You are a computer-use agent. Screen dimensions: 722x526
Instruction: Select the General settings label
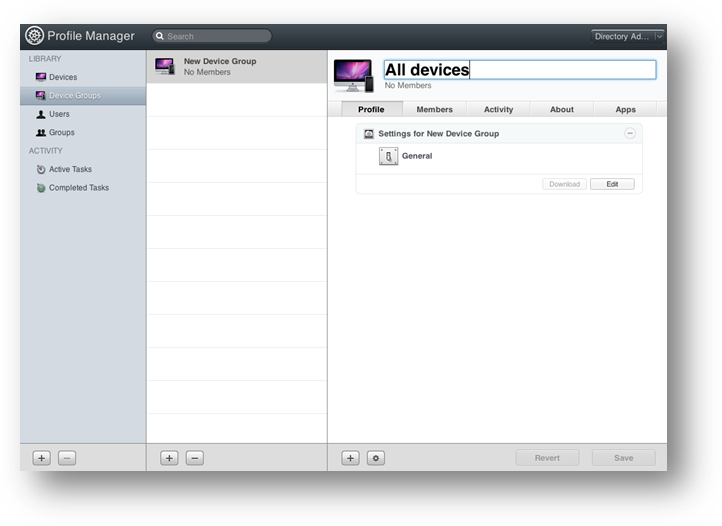pyautogui.click(x=417, y=156)
